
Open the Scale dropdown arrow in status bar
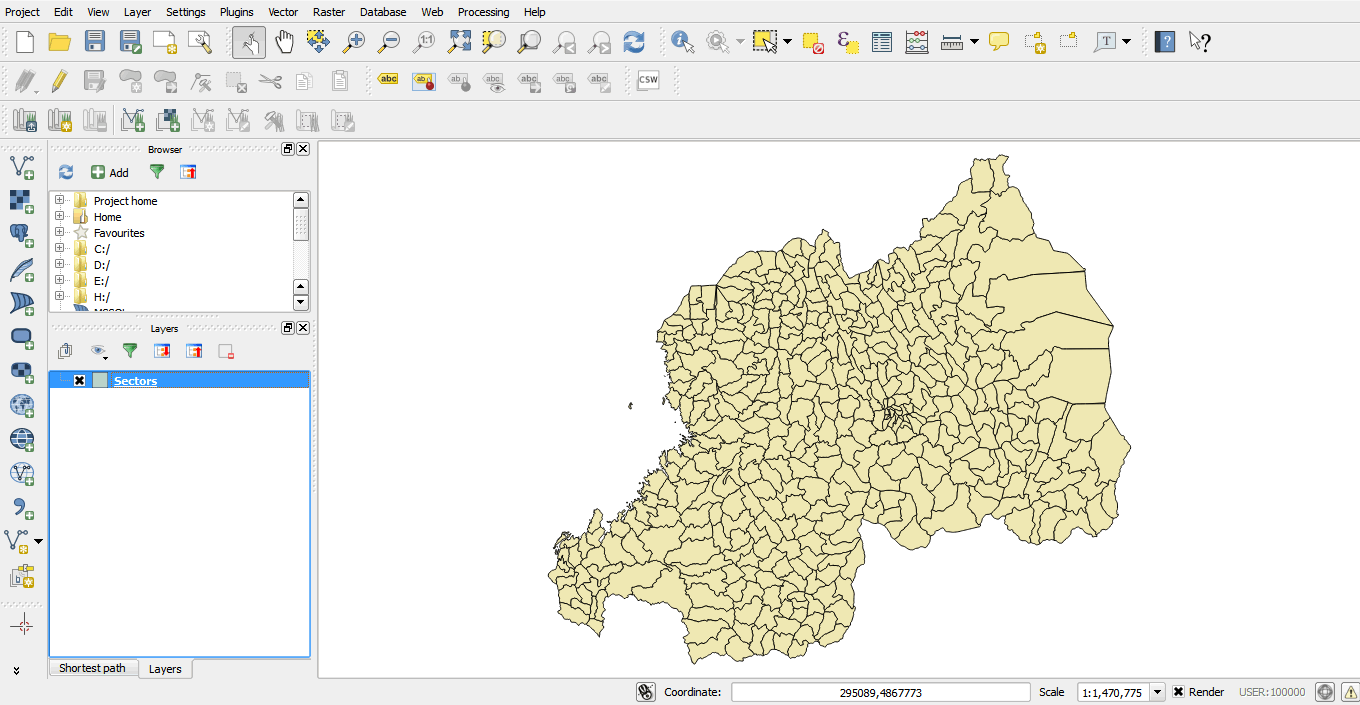(x=1158, y=692)
